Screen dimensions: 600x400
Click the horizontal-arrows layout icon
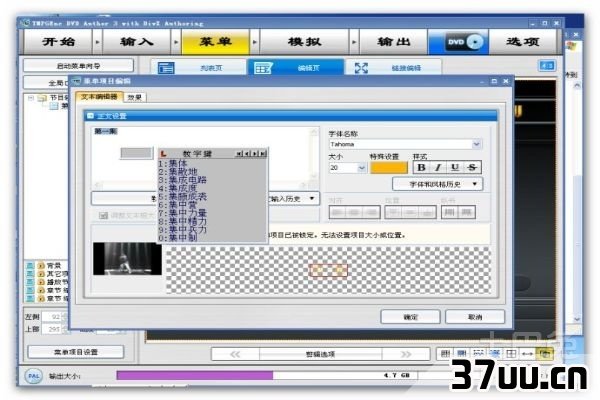[528, 354]
